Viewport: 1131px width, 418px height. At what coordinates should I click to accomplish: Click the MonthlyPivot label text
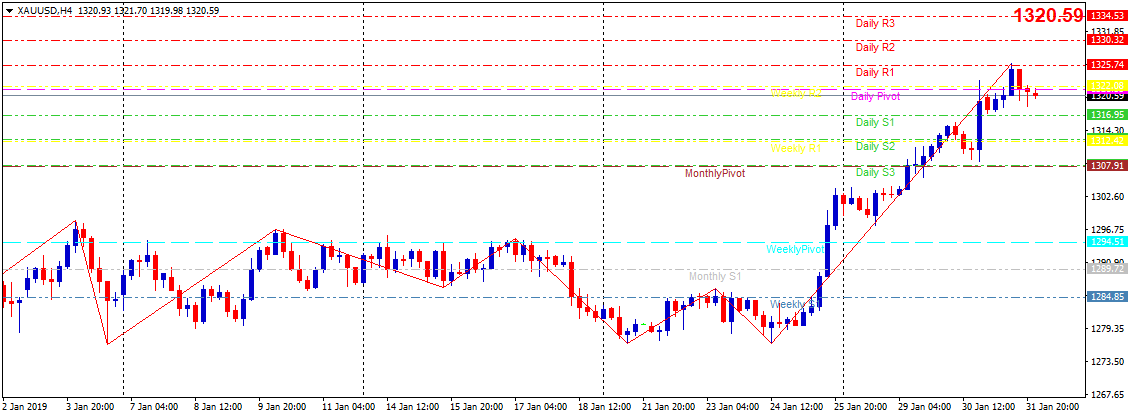pos(714,173)
